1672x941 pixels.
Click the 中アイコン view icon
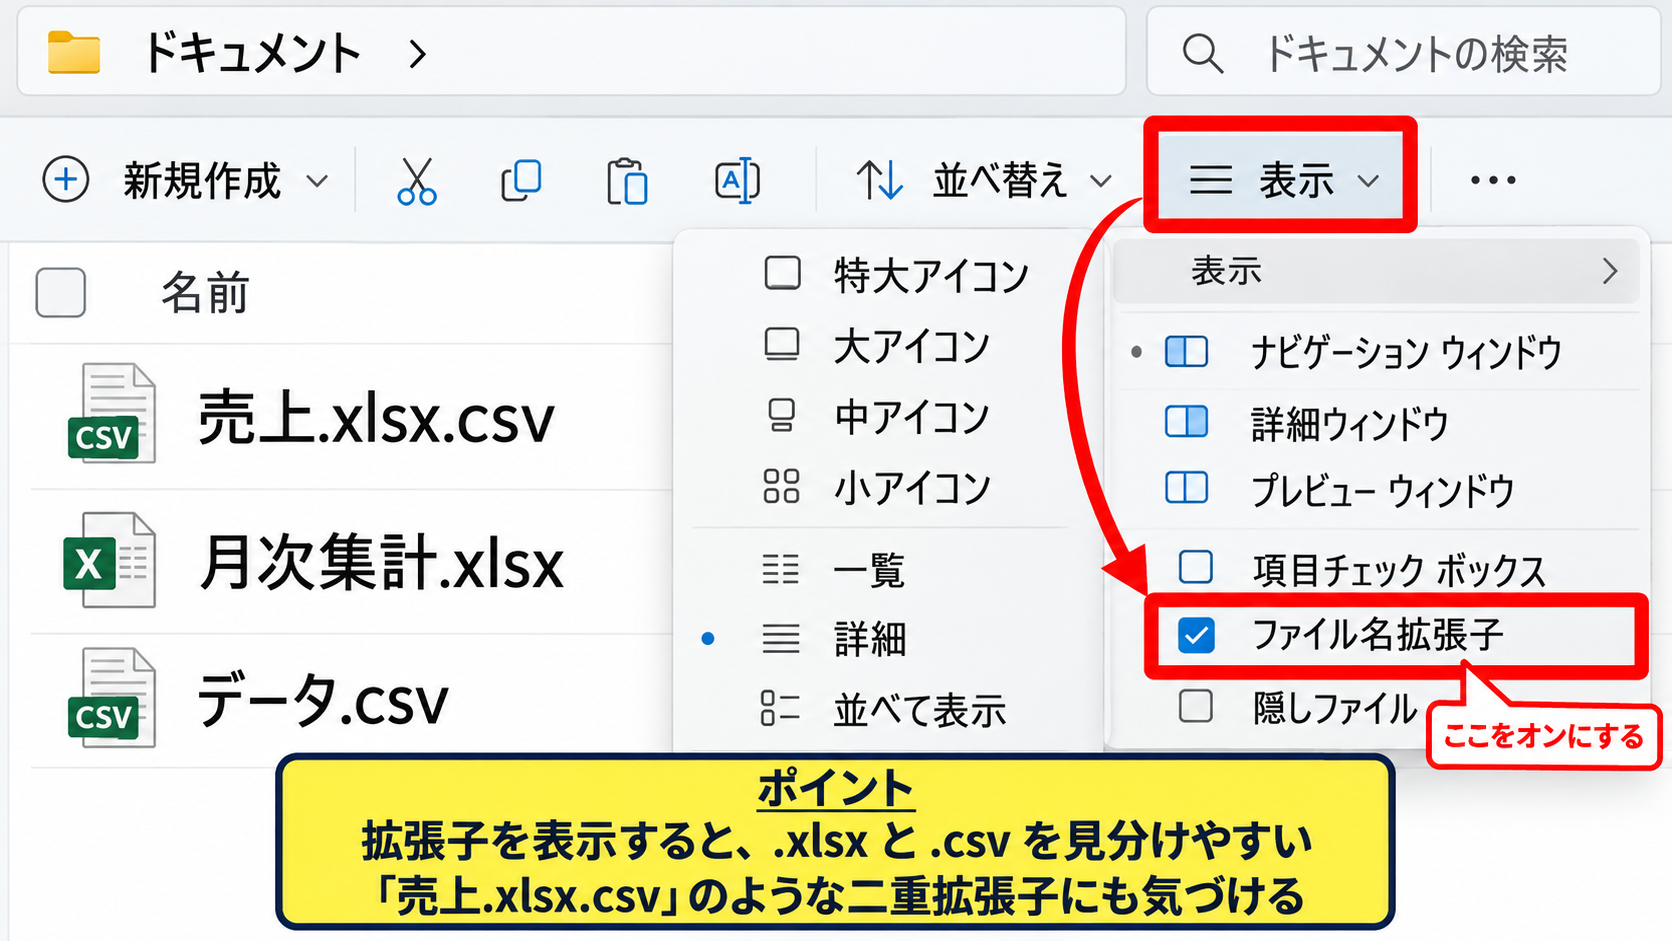pos(782,415)
